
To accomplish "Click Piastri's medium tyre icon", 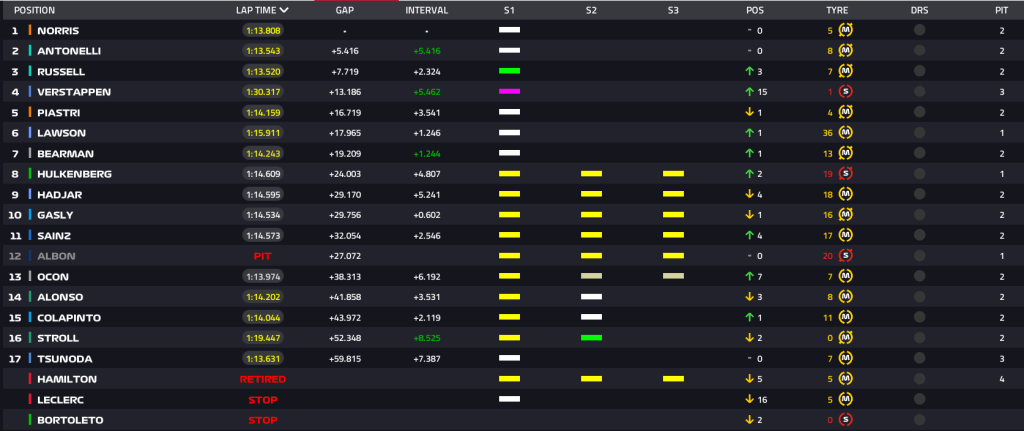I will click(x=846, y=112).
